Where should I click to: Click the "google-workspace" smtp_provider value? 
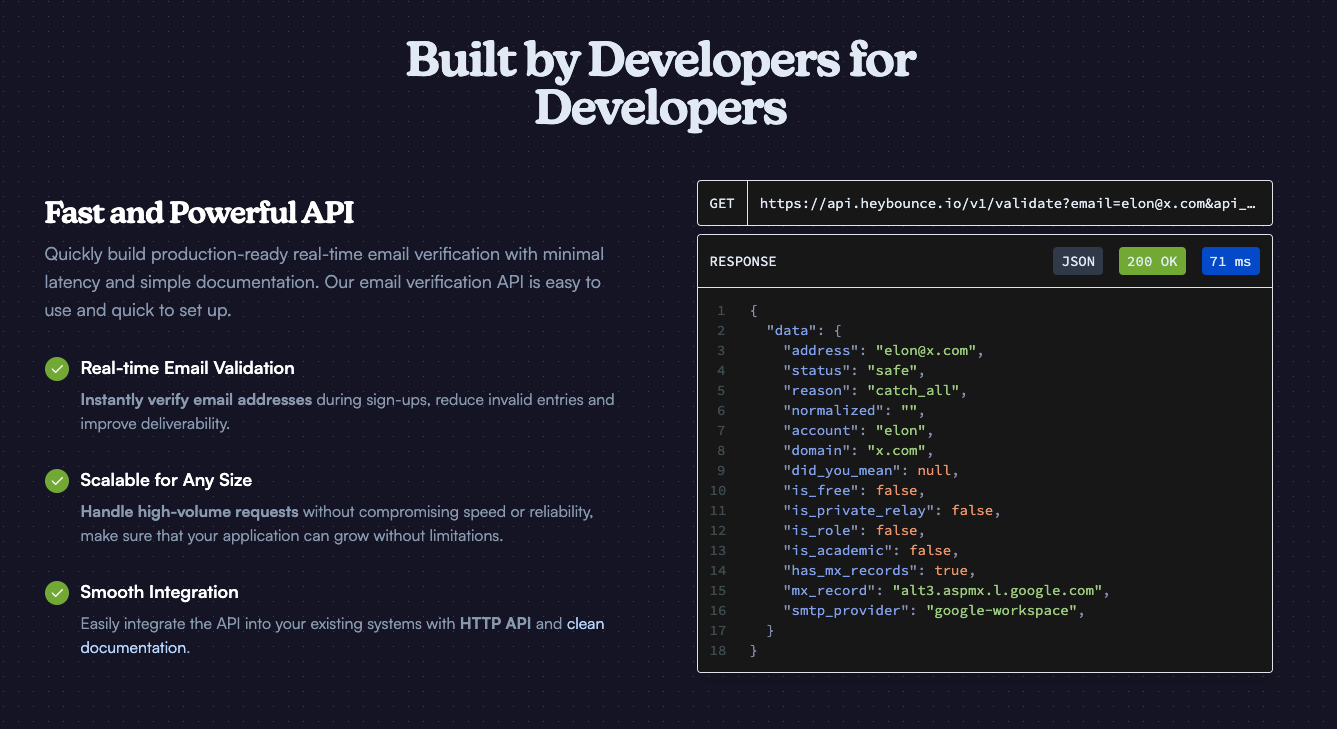(1001, 610)
